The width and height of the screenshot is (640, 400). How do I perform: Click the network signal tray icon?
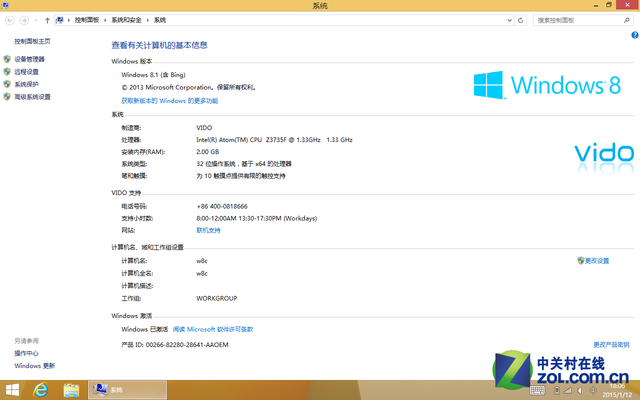point(567,391)
